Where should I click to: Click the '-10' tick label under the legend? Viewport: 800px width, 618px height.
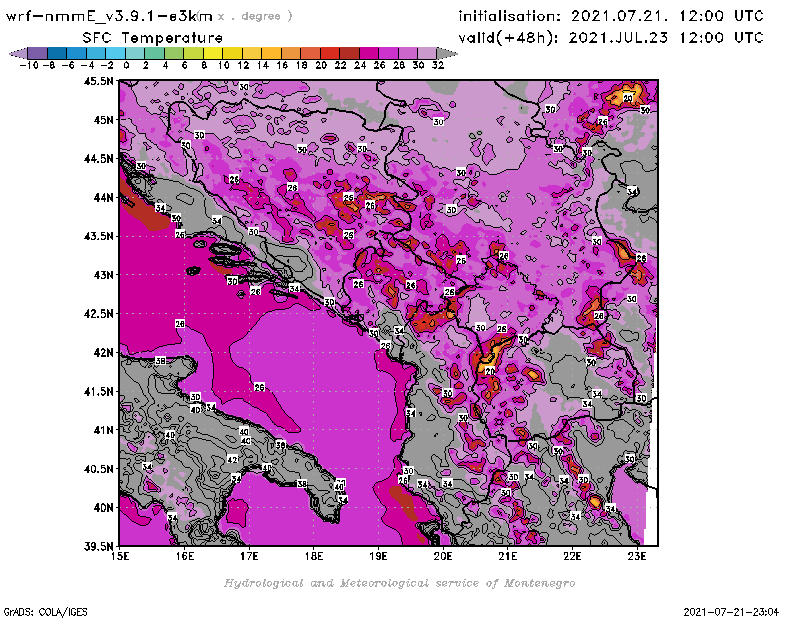click(29, 65)
